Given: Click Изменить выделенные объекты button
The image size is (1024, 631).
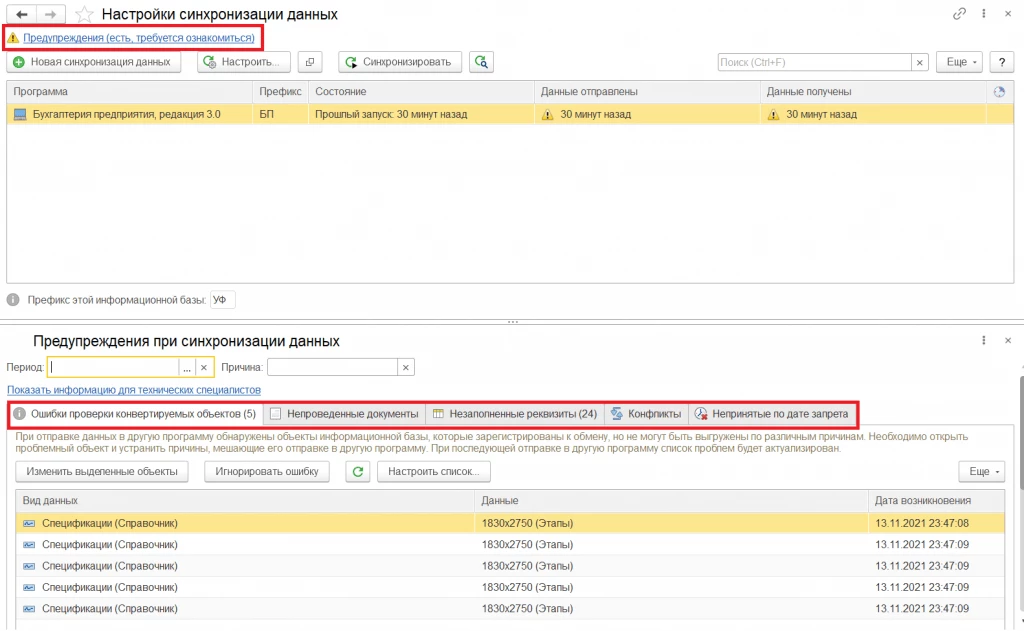Looking at the screenshot, I should pyautogui.click(x=102, y=472).
